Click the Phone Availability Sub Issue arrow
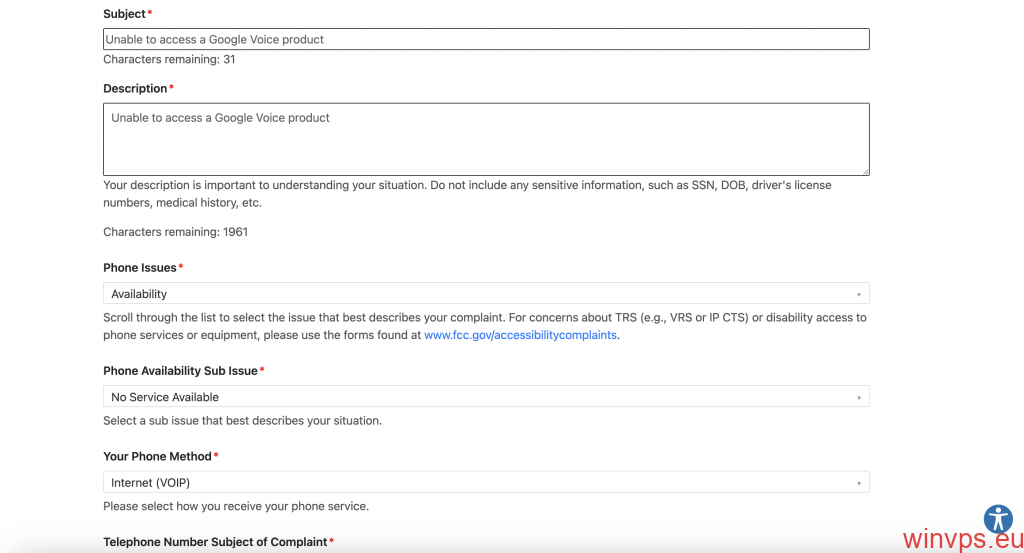Viewport: 1024px width, 553px height. click(859, 398)
